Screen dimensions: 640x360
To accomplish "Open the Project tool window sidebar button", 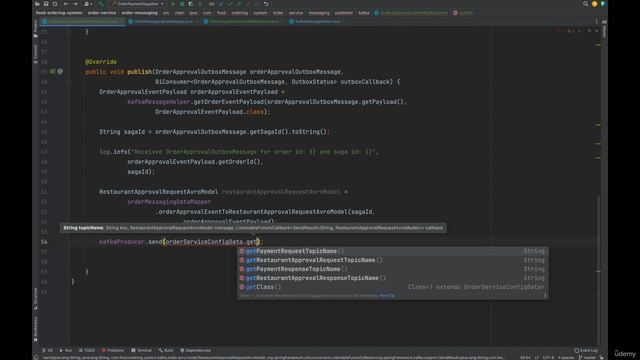I will click(x=36, y=29).
